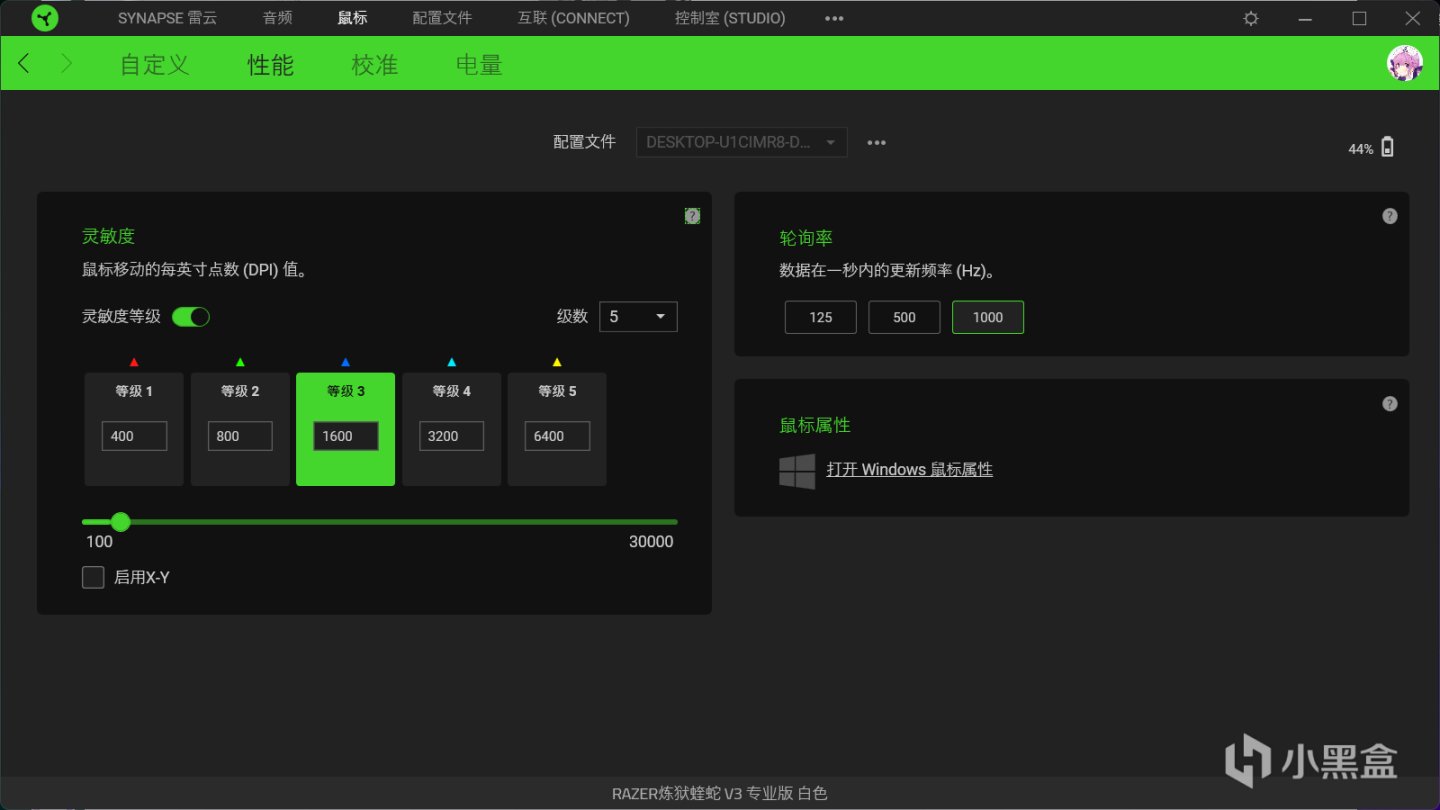This screenshot has height=810, width=1440.
Task: Open help for the 灵敏度 panel
Action: click(x=692, y=216)
